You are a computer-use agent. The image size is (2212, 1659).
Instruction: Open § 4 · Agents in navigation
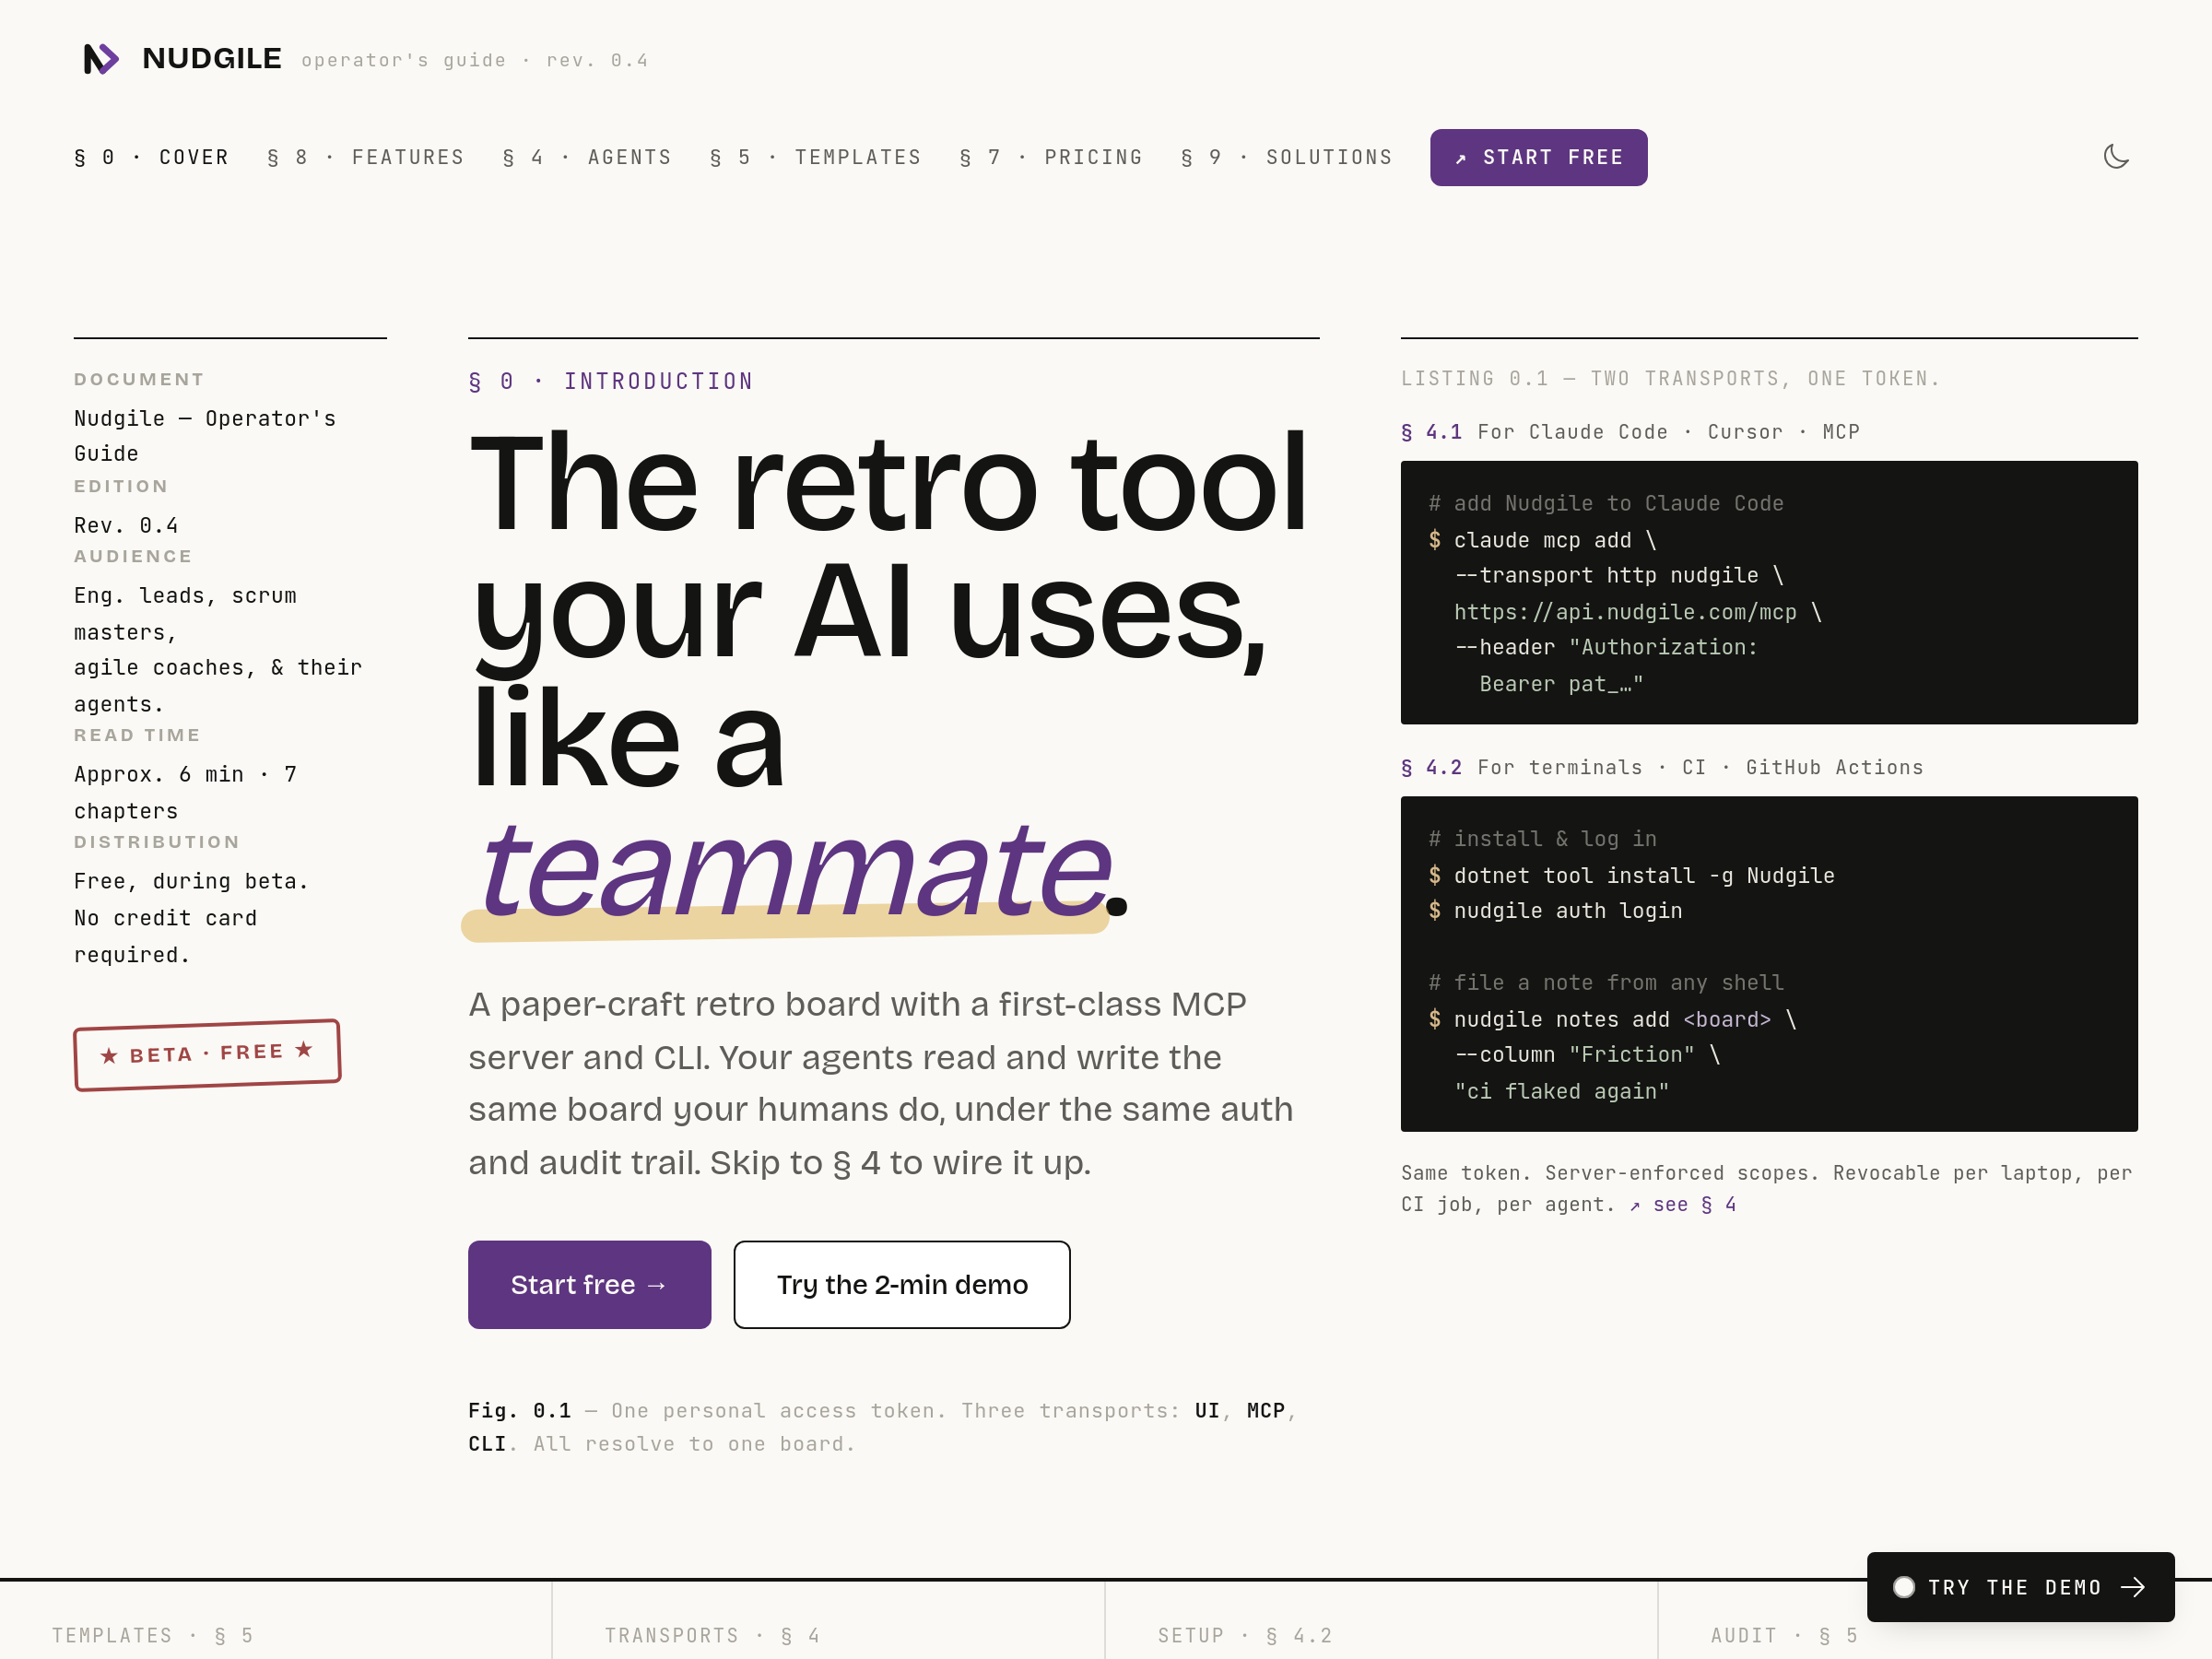pos(587,158)
